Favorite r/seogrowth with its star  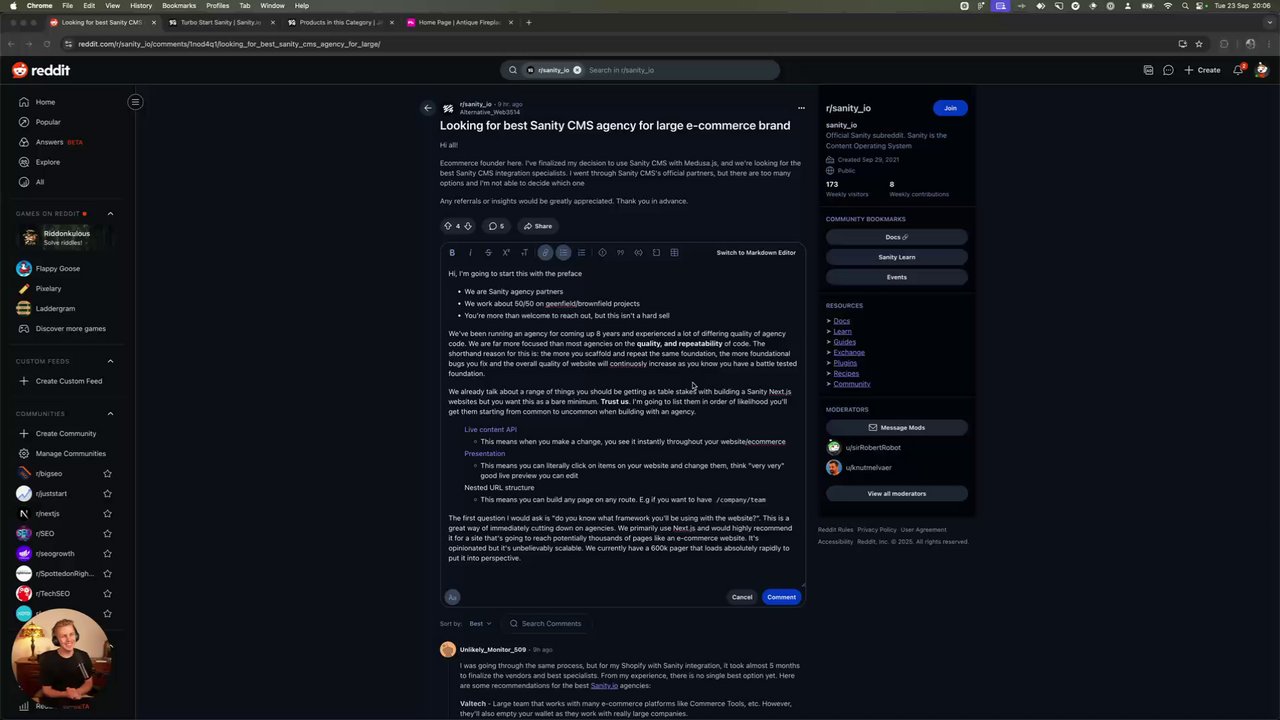107,554
